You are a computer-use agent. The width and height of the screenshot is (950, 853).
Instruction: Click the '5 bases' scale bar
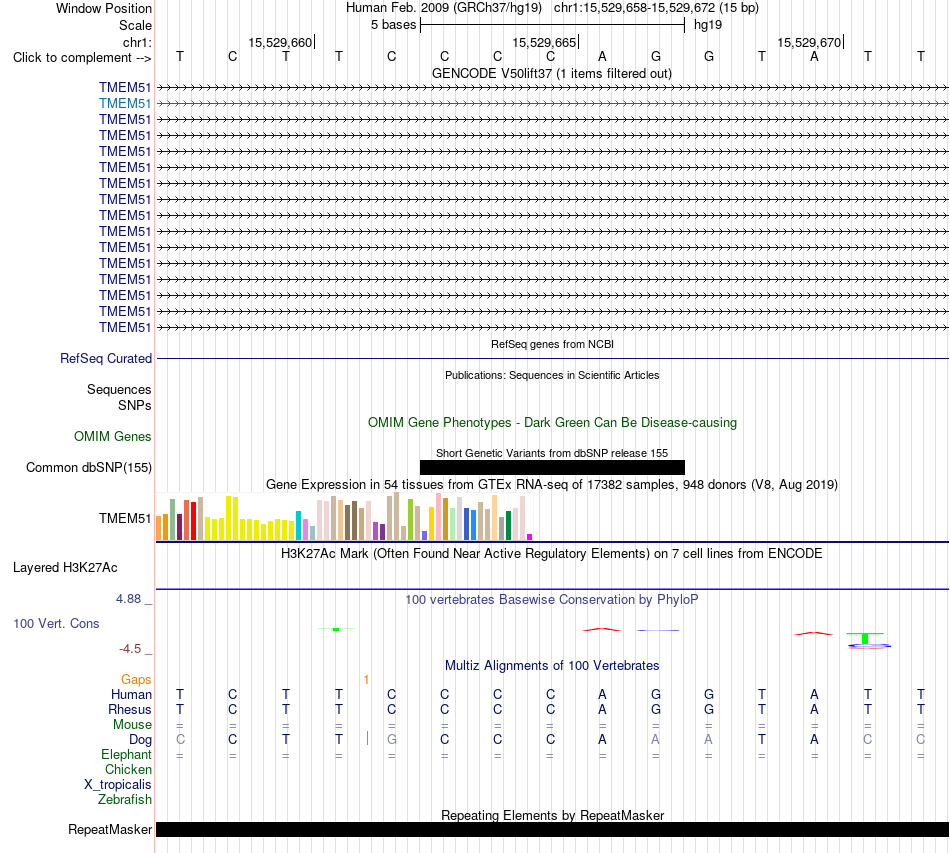(x=552, y=25)
